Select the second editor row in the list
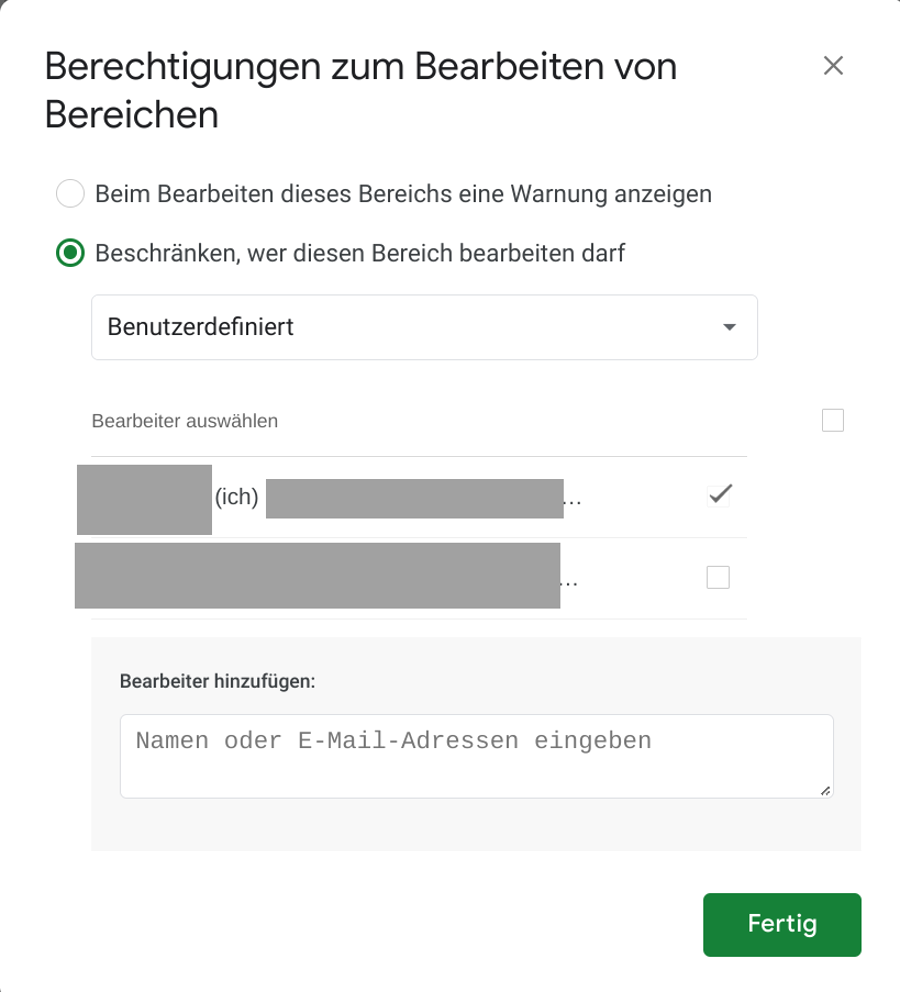900x992 pixels. (350, 577)
